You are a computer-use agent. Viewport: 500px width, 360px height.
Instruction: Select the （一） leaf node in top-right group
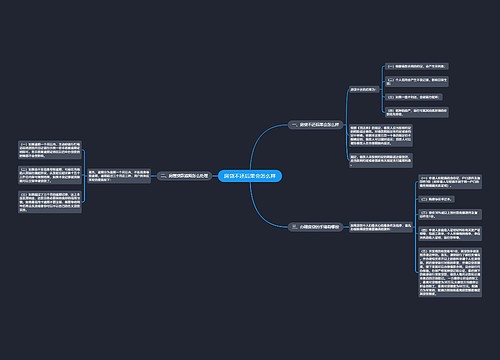point(417,66)
